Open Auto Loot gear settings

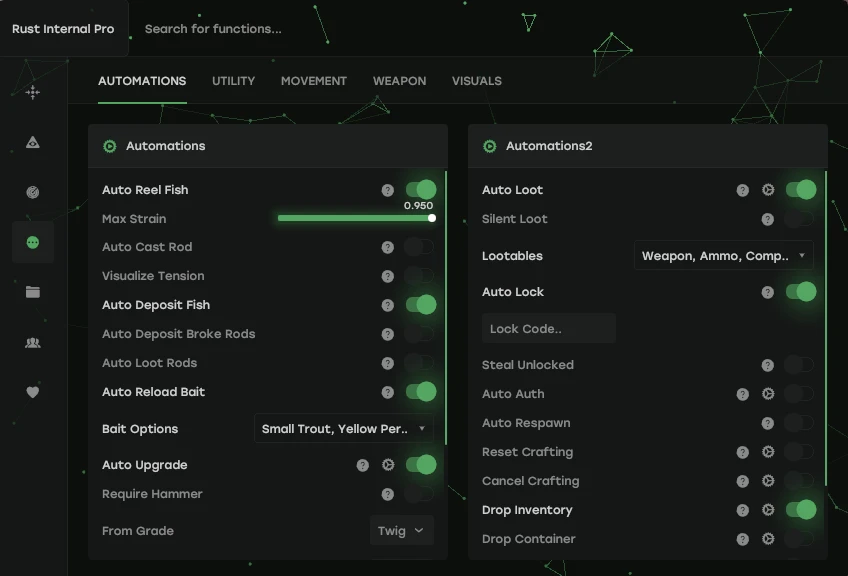pos(768,189)
